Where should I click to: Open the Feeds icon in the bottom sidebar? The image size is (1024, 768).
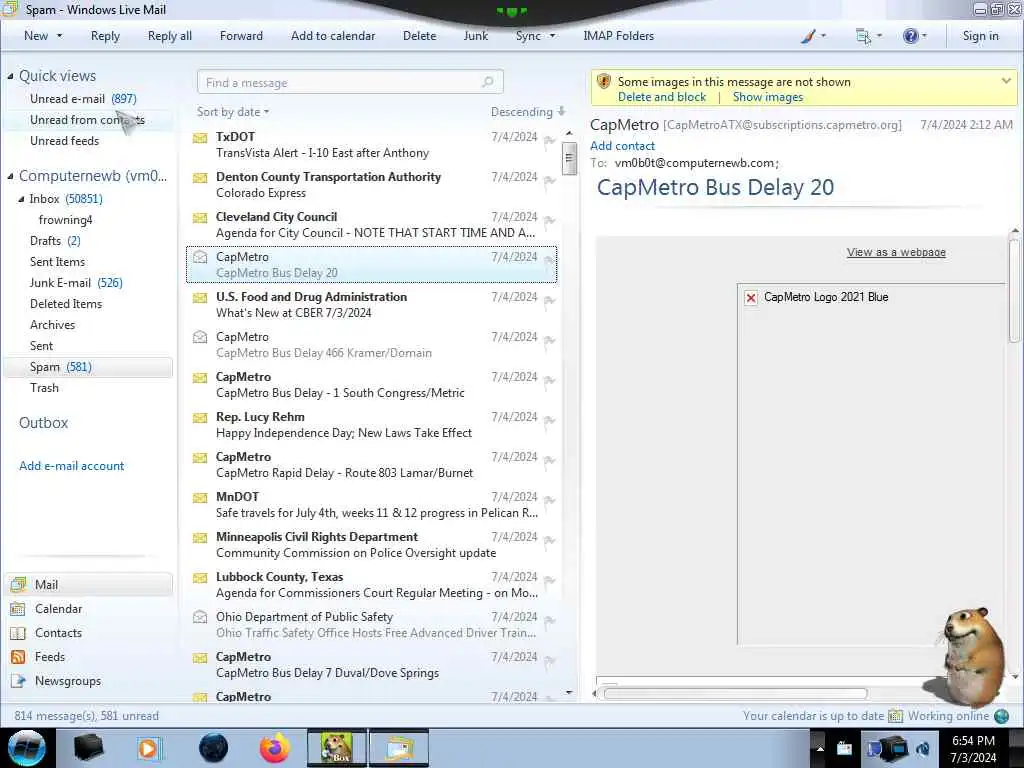pos(18,657)
